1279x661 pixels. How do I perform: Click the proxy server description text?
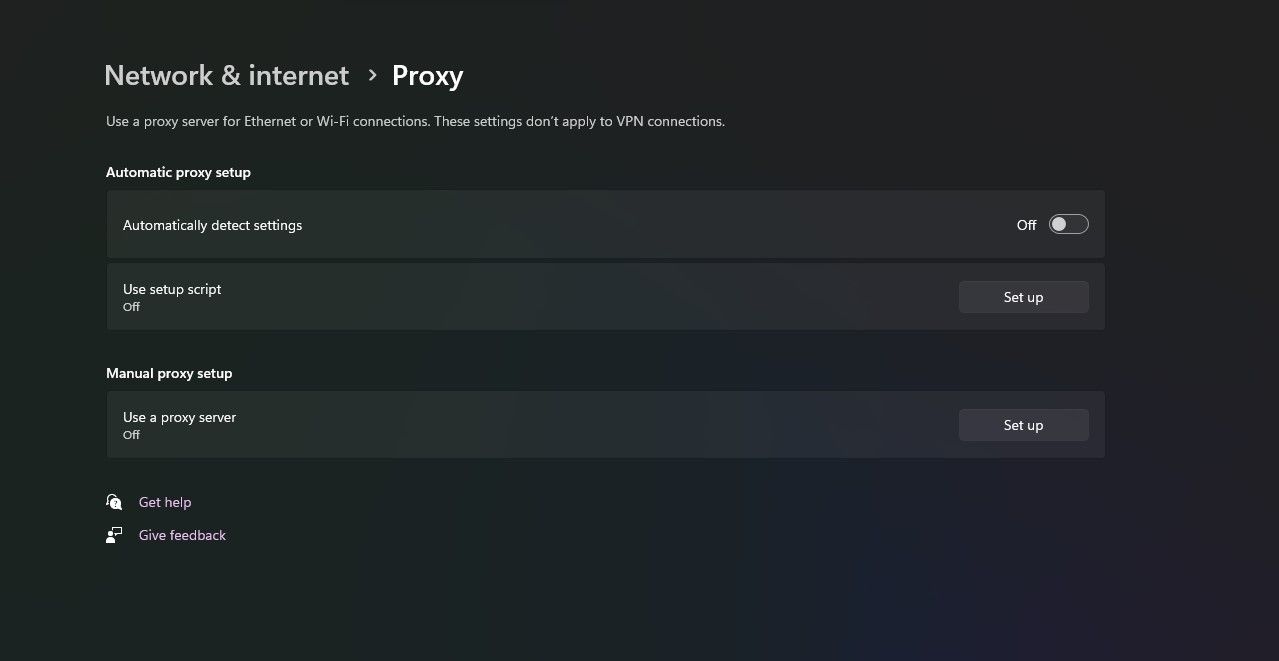414,121
